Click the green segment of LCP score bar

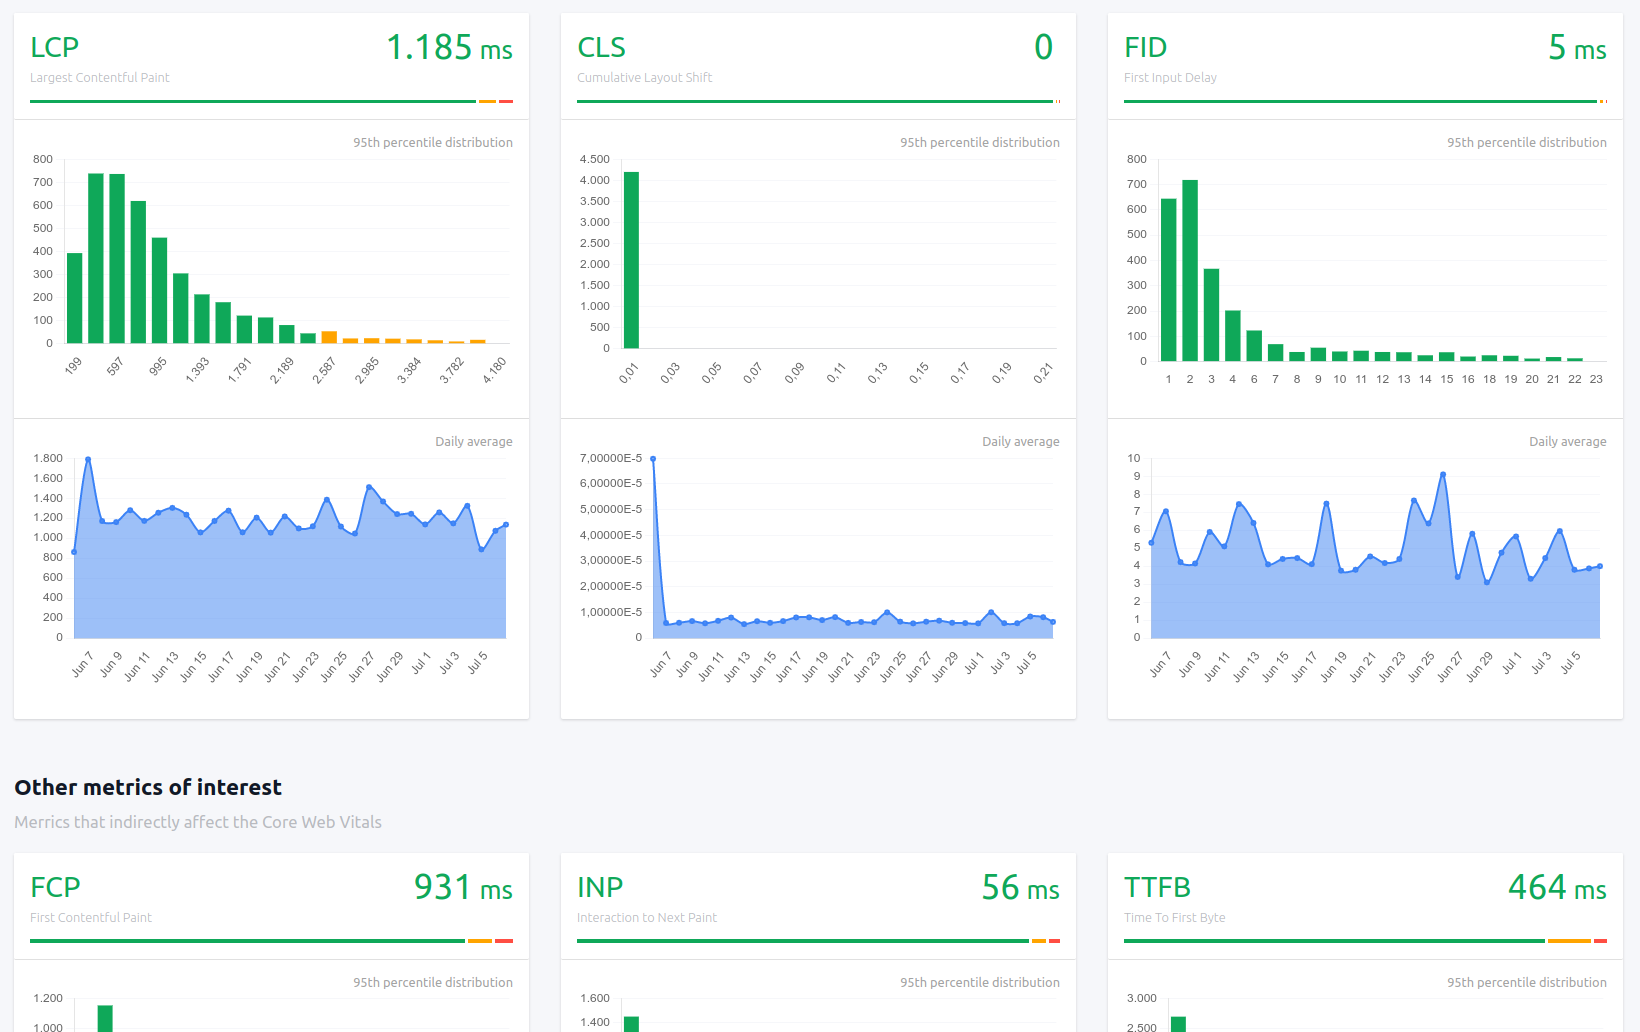[252, 101]
